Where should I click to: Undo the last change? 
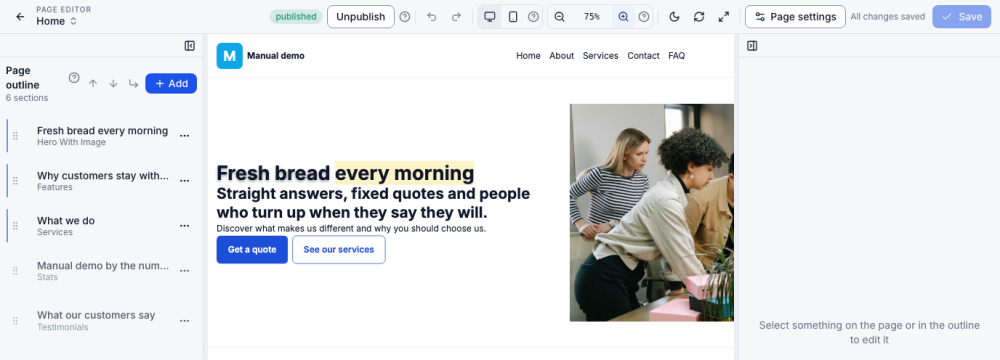pyautogui.click(x=431, y=17)
